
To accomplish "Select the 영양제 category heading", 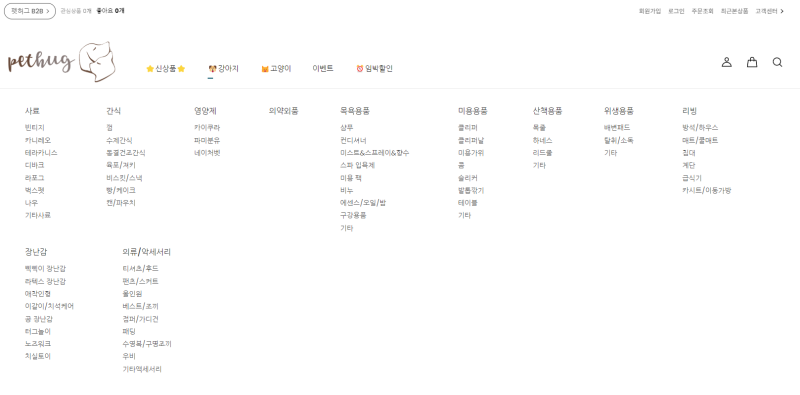I will [205, 111].
